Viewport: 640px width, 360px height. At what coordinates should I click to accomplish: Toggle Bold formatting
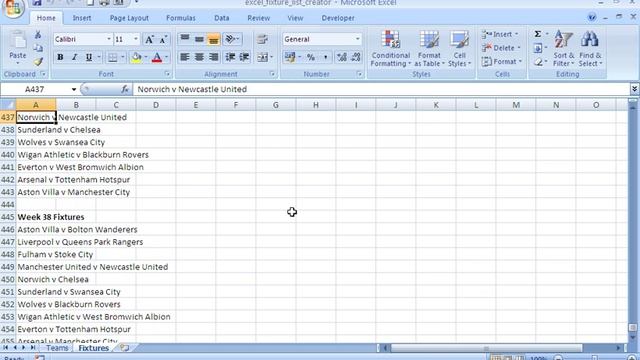click(x=60, y=58)
